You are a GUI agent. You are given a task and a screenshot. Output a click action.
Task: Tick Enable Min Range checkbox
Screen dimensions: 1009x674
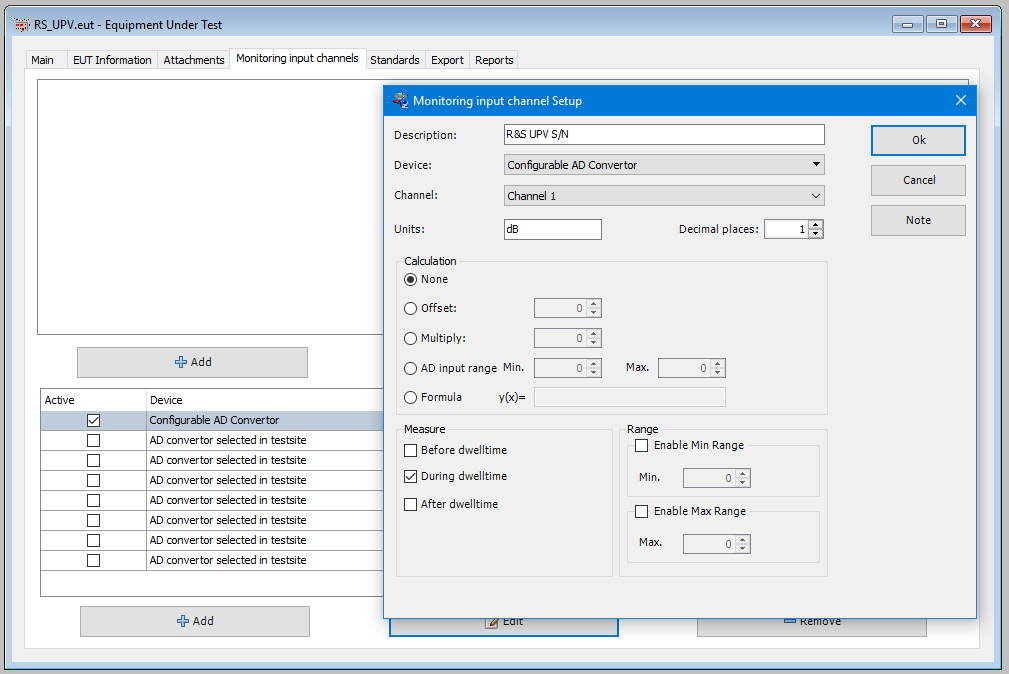click(x=641, y=445)
